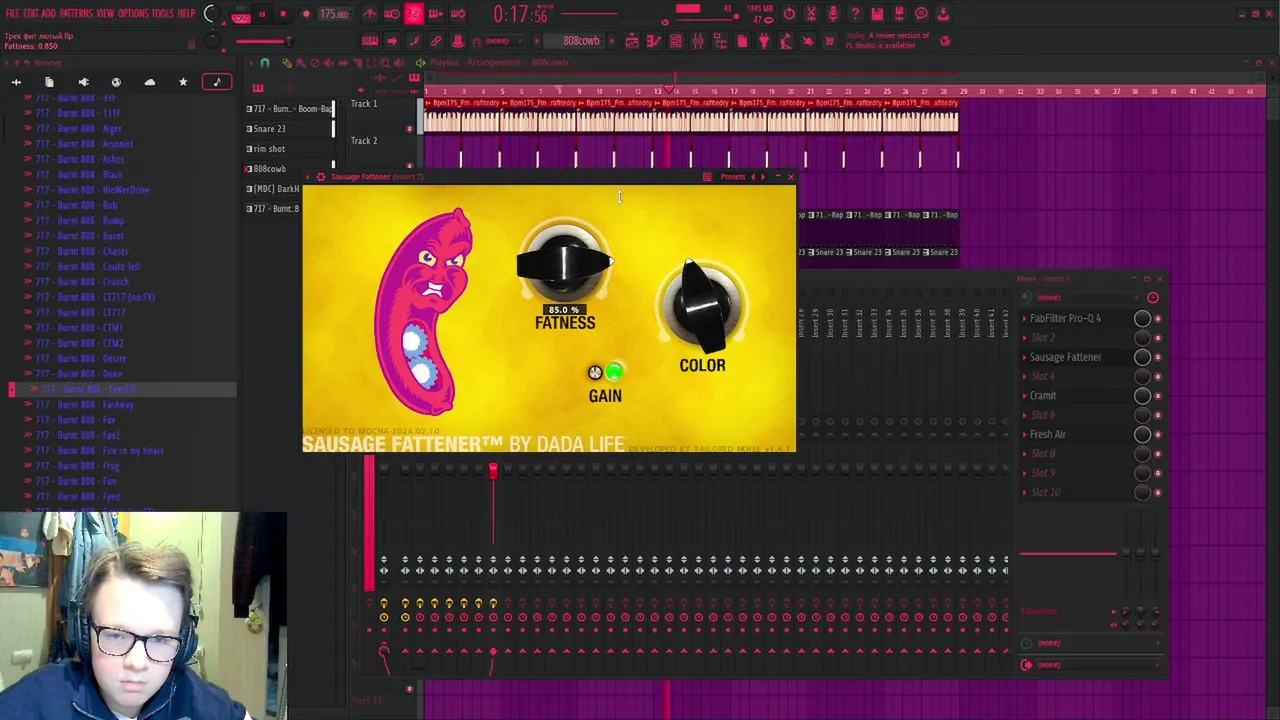
Task: Adjust the small GAIN knob
Action: [x=595, y=373]
